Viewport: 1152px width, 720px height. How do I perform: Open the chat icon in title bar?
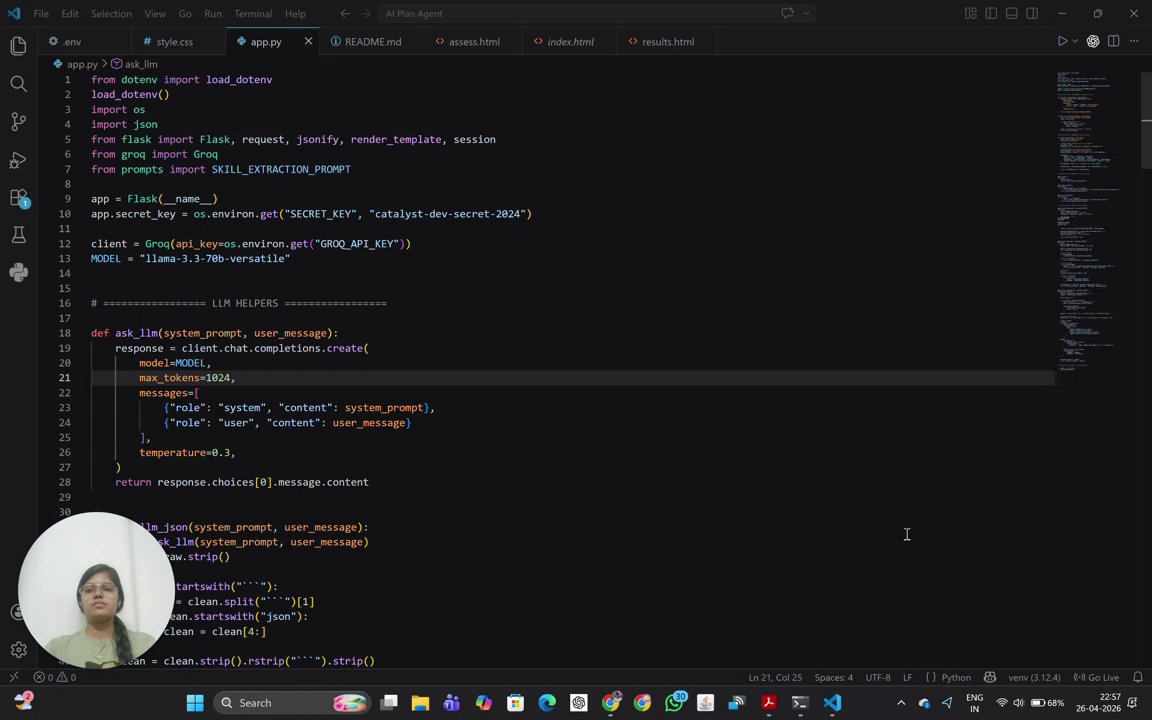point(788,13)
